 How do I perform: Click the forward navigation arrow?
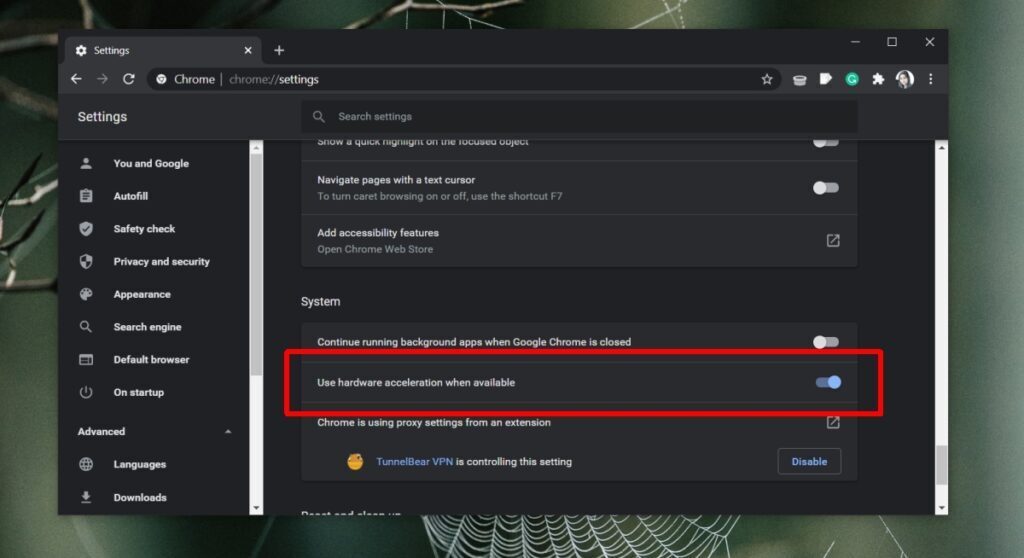tap(103, 79)
